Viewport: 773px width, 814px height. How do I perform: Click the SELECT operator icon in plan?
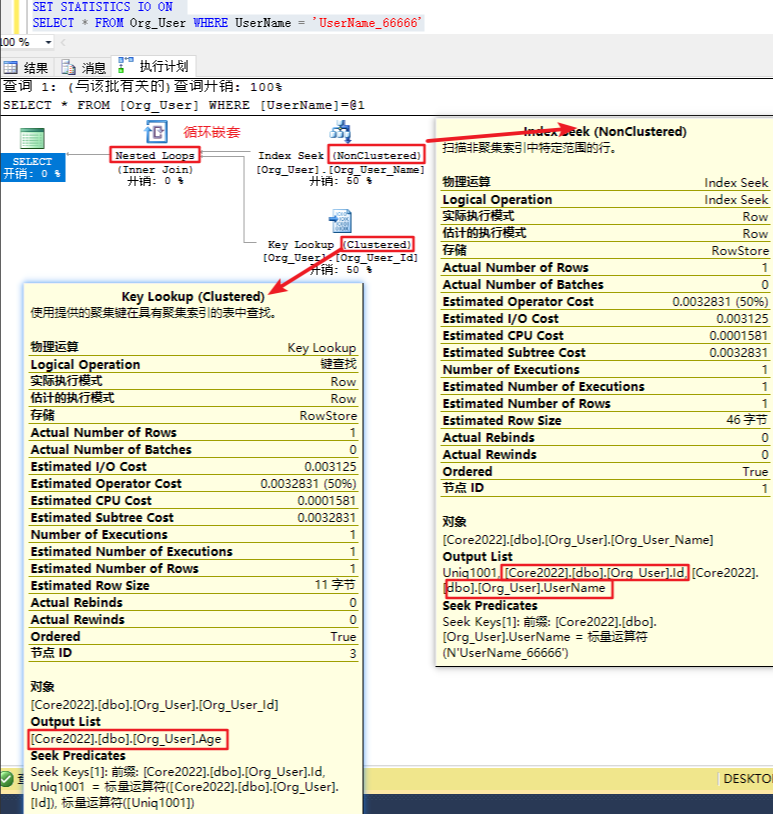pos(32,139)
